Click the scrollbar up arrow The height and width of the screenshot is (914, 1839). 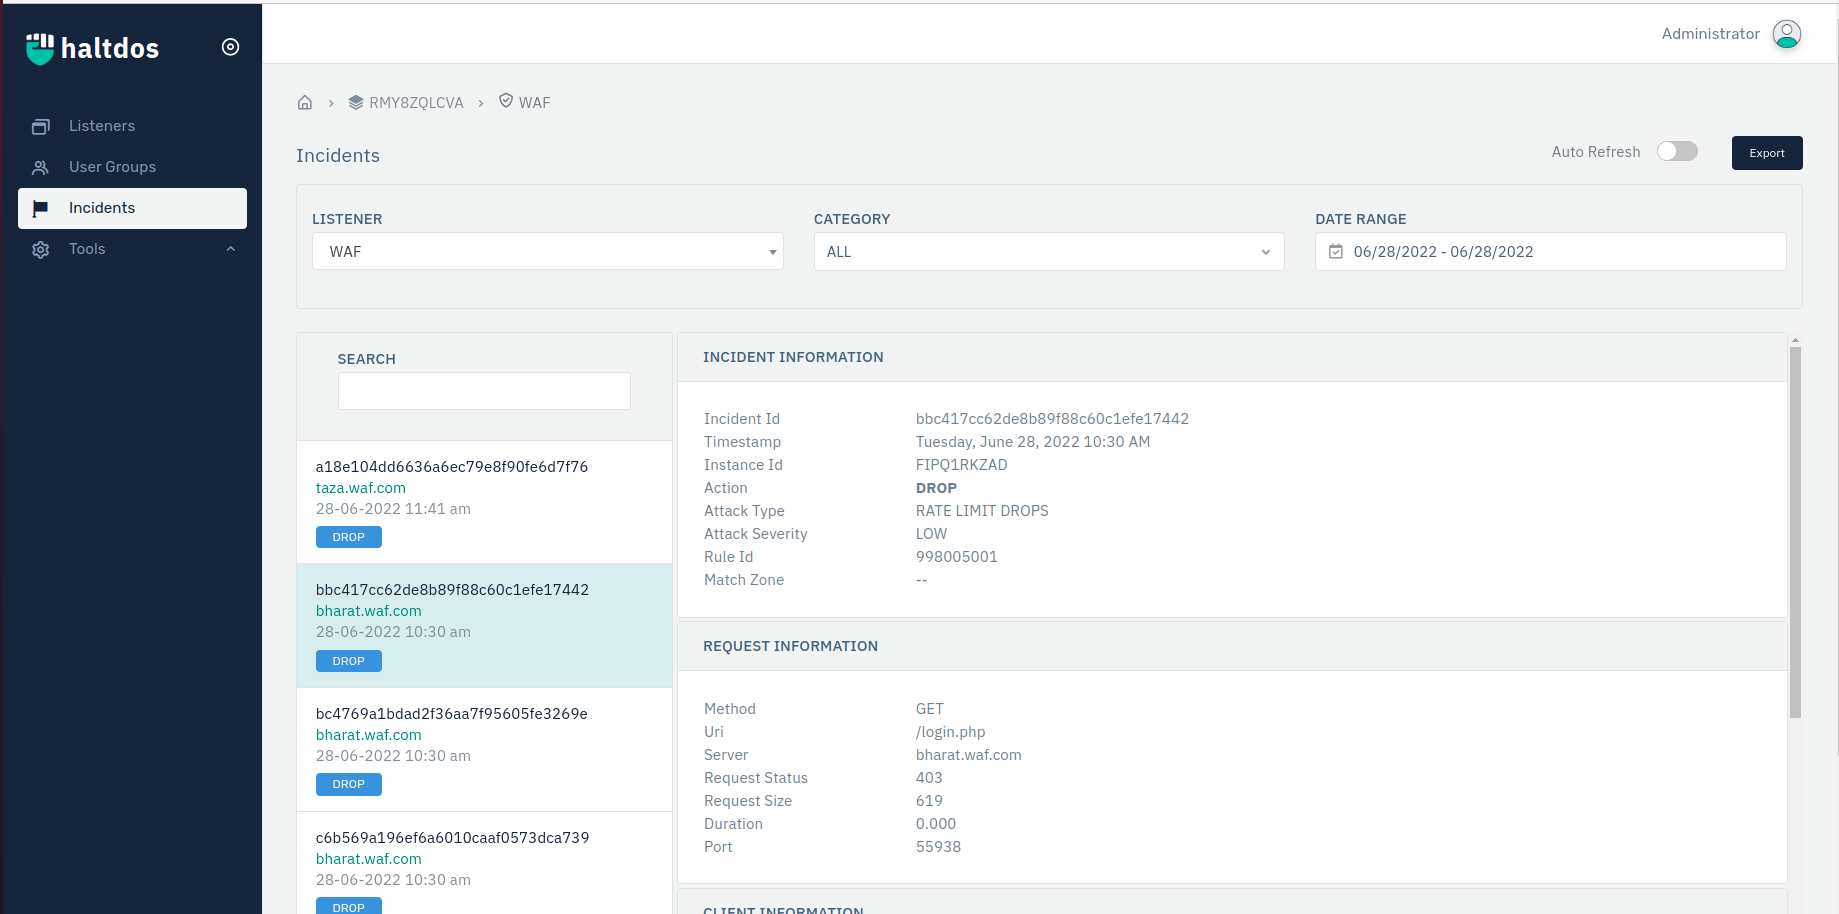1795,341
